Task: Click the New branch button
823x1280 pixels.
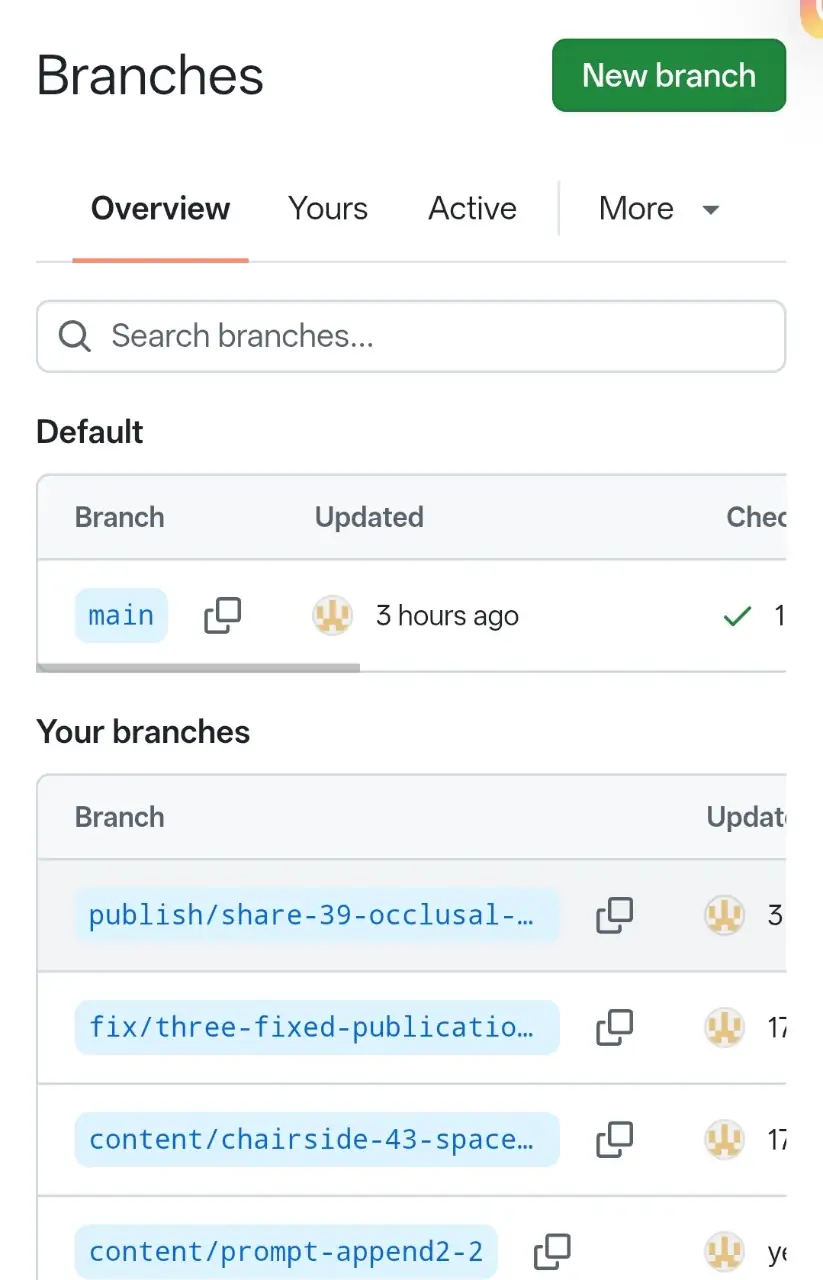Action: tap(669, 75)
